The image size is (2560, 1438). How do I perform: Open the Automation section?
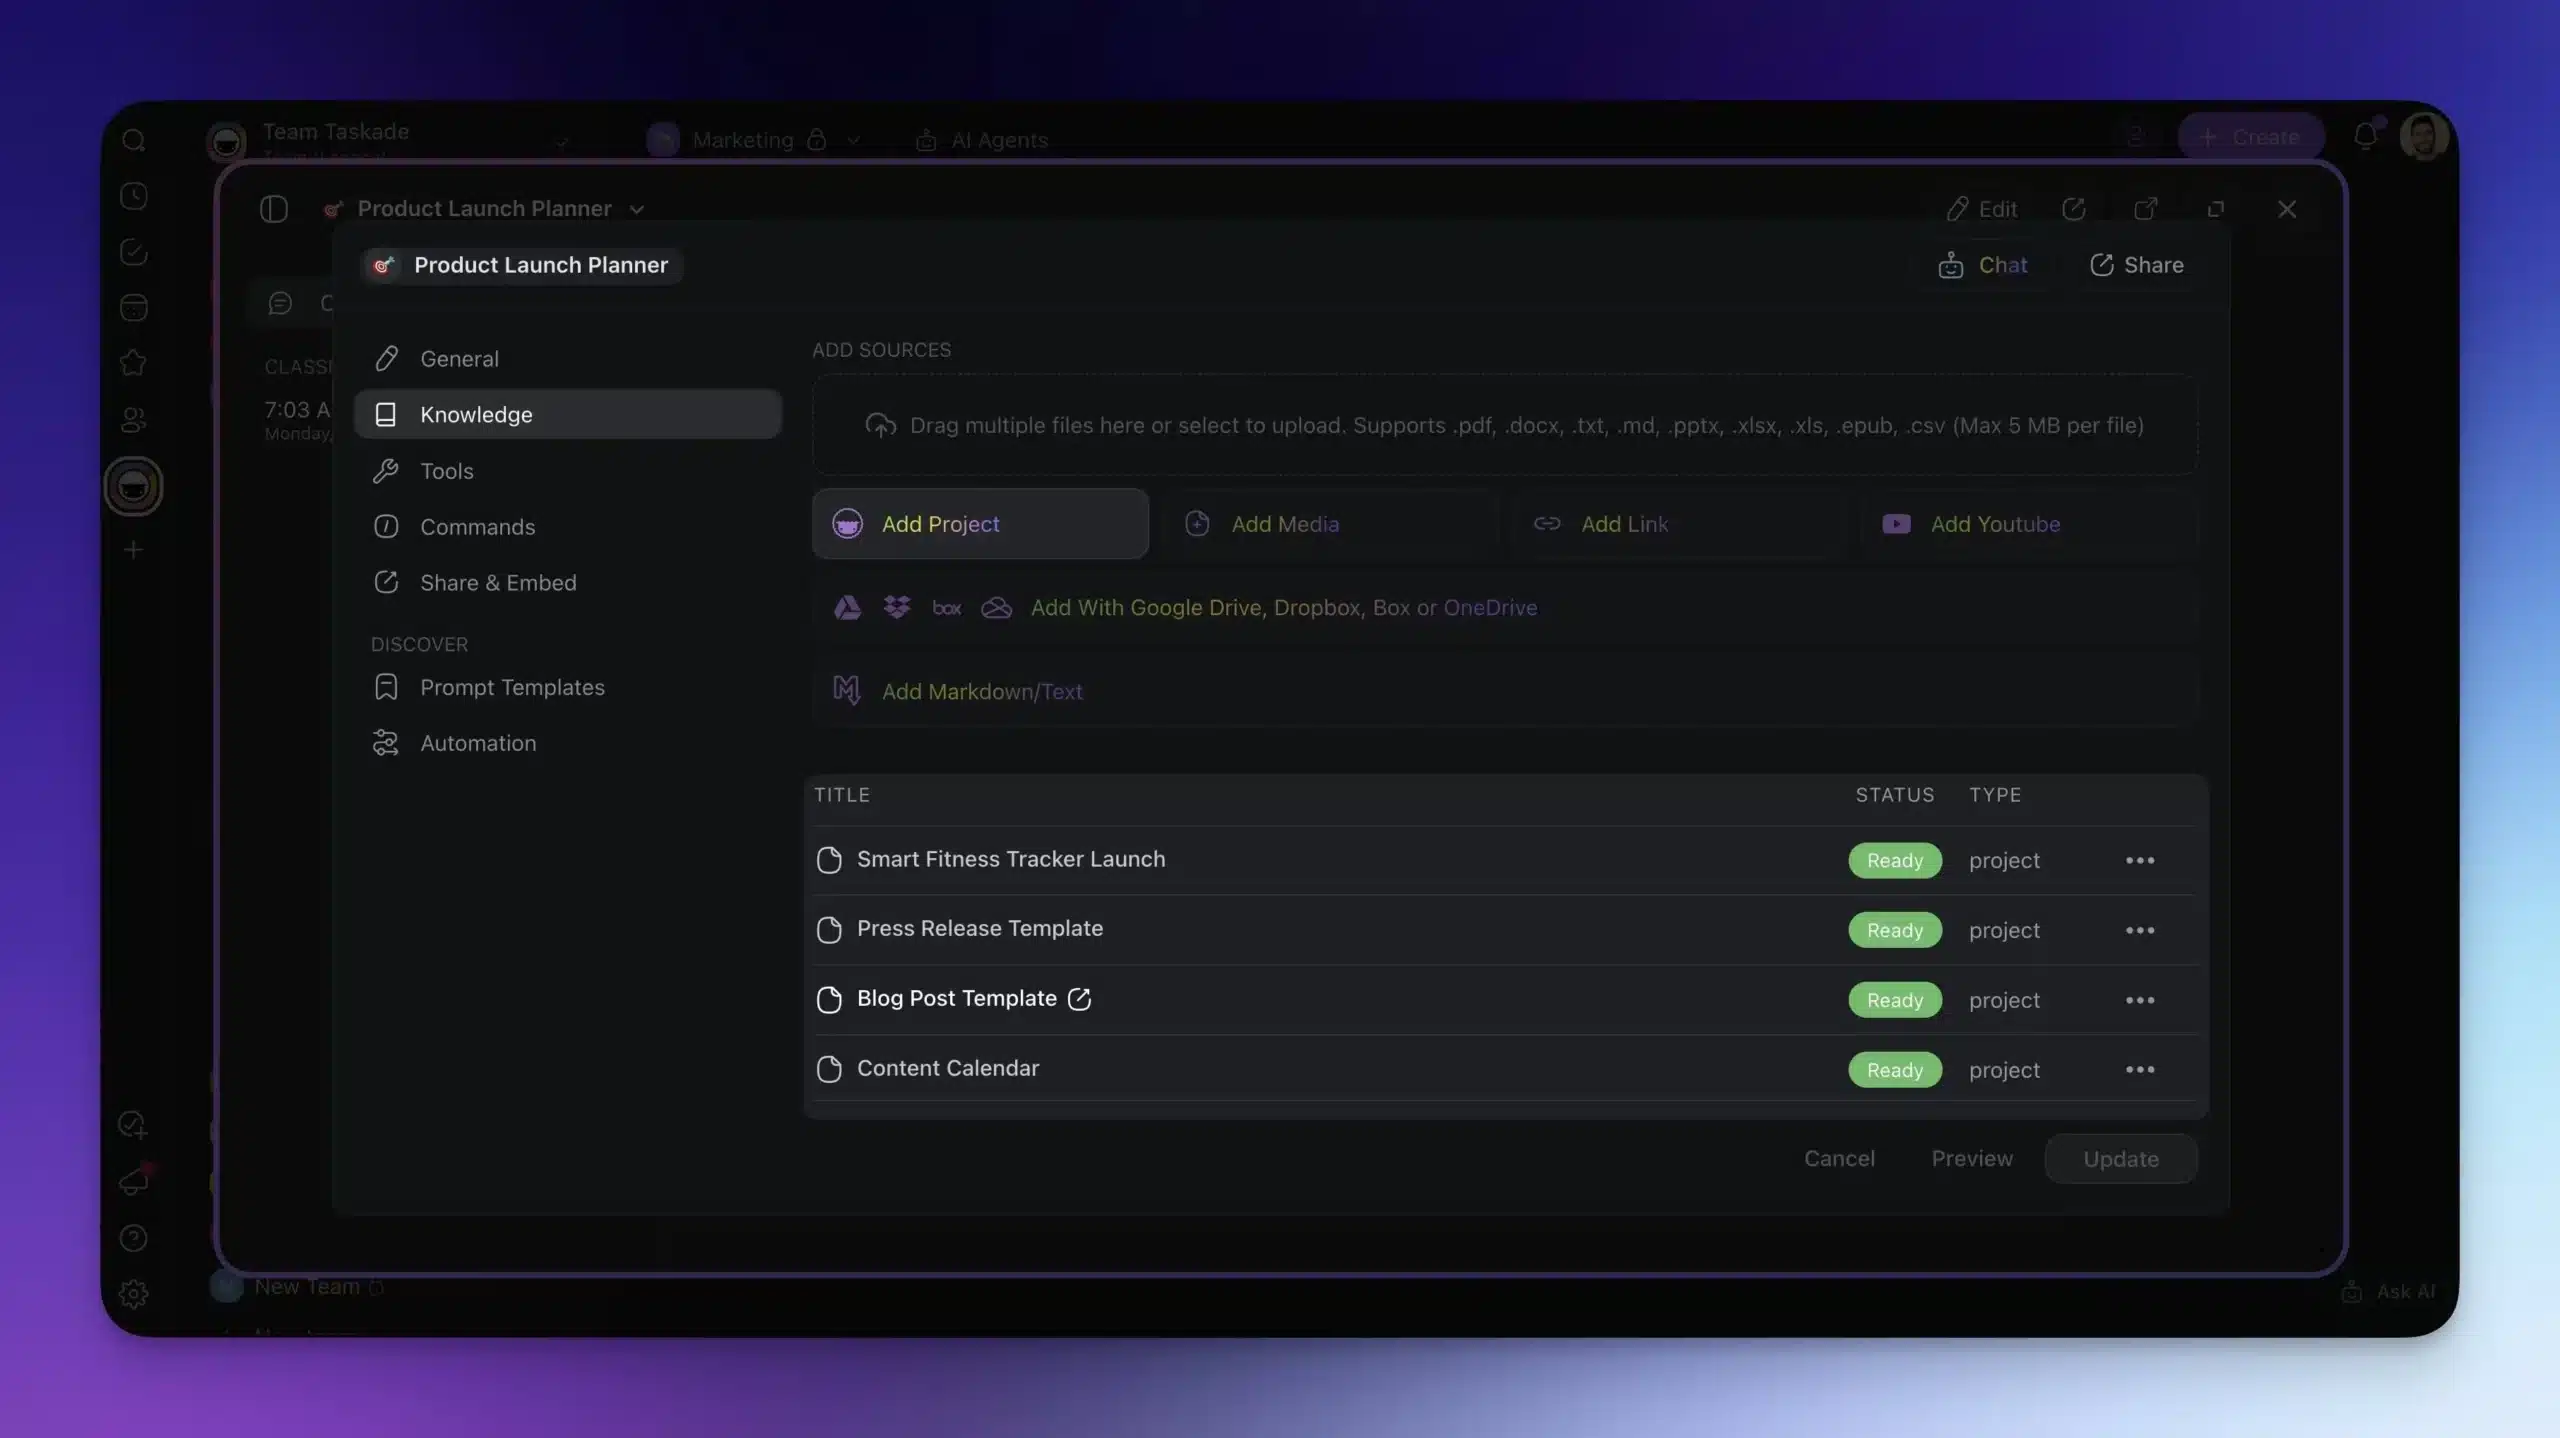[478, 742]
